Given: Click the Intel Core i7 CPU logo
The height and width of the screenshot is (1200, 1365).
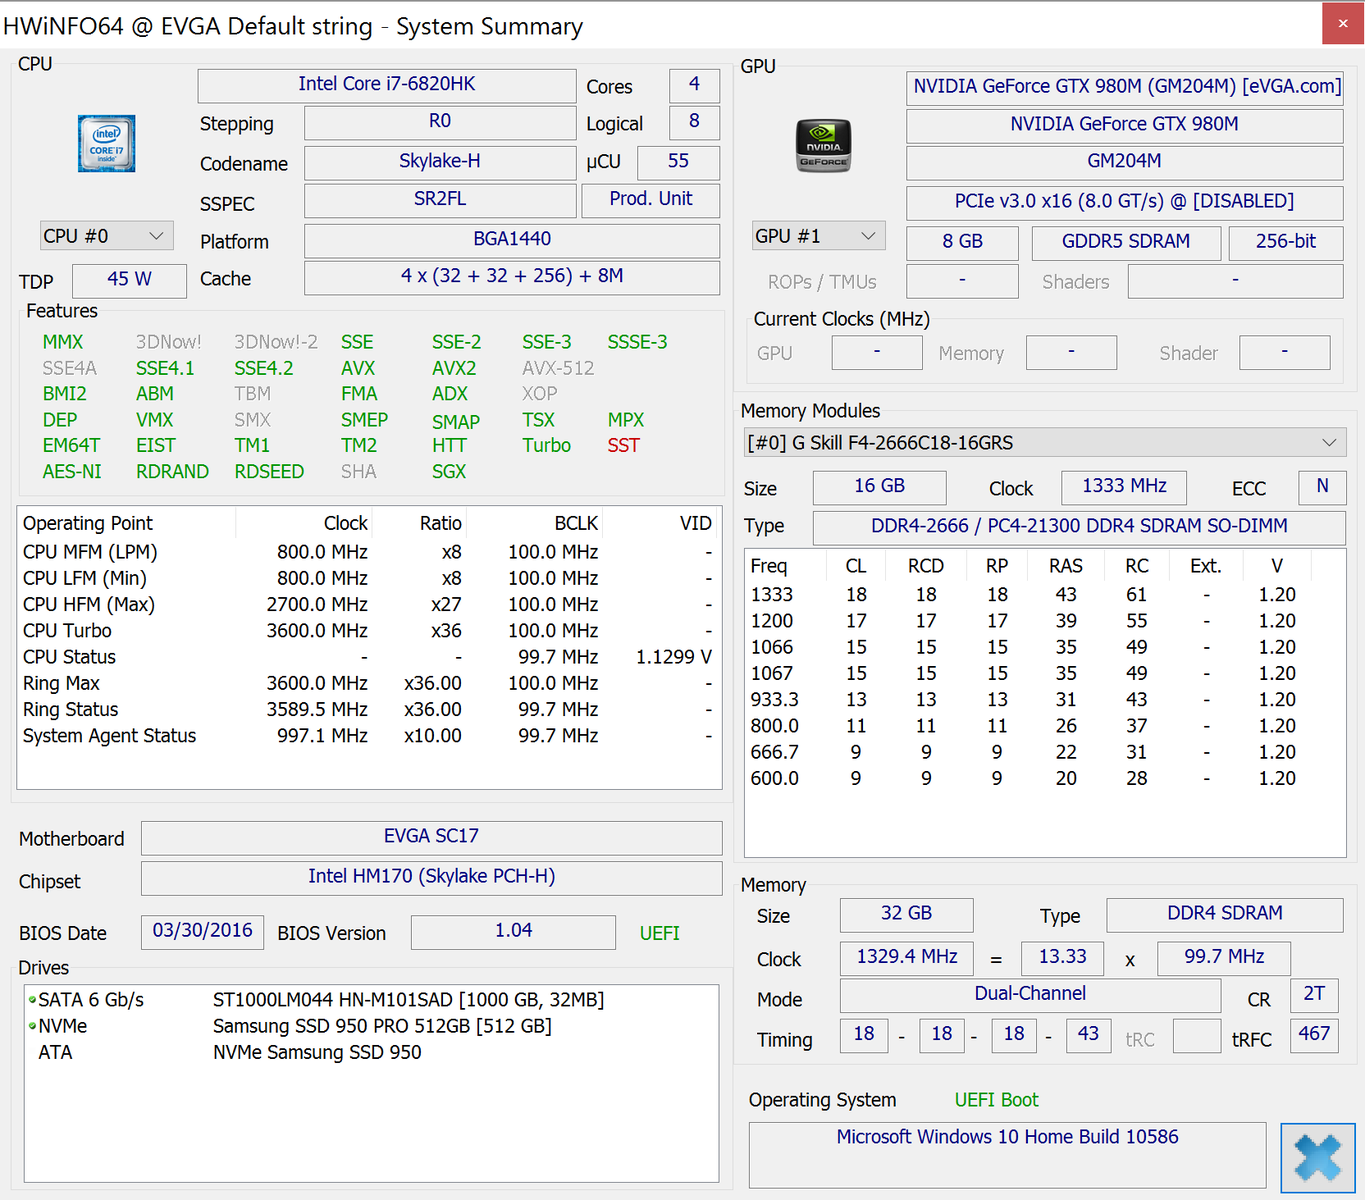Looking at the screenshot, I should point(106,144).
